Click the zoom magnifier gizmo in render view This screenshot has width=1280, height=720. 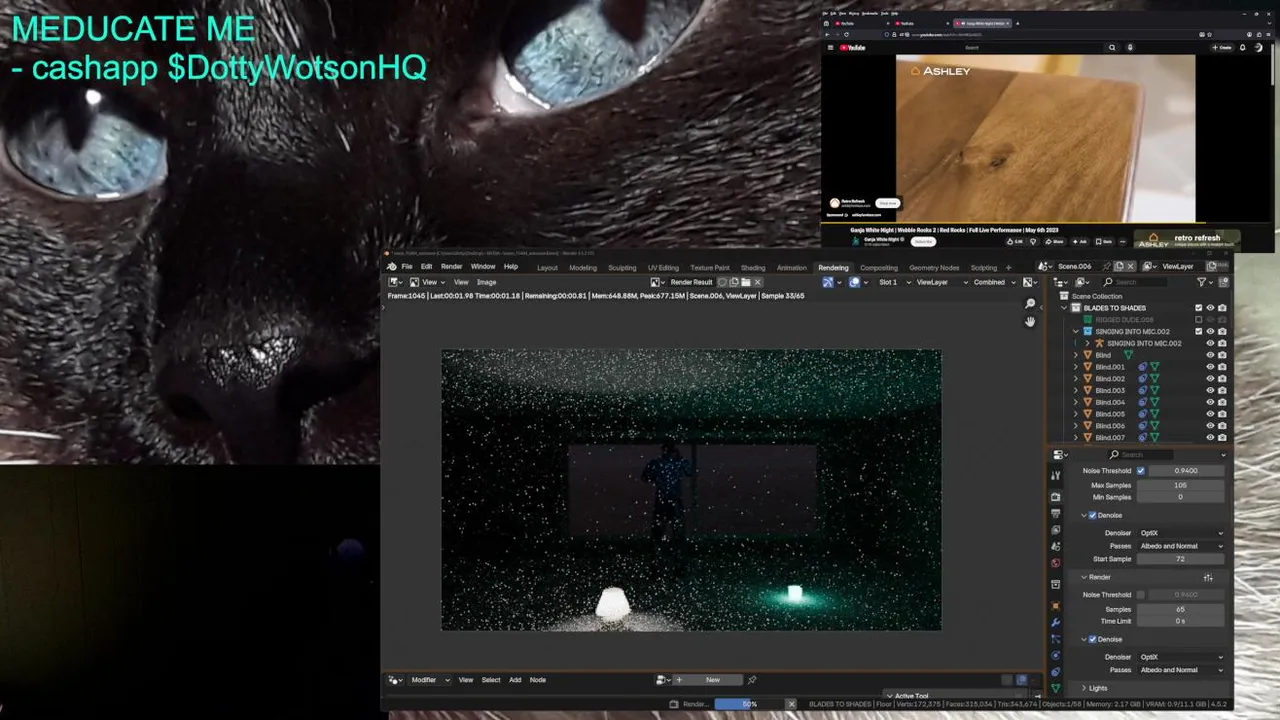pyautogui.click(x=1030, y=303)
